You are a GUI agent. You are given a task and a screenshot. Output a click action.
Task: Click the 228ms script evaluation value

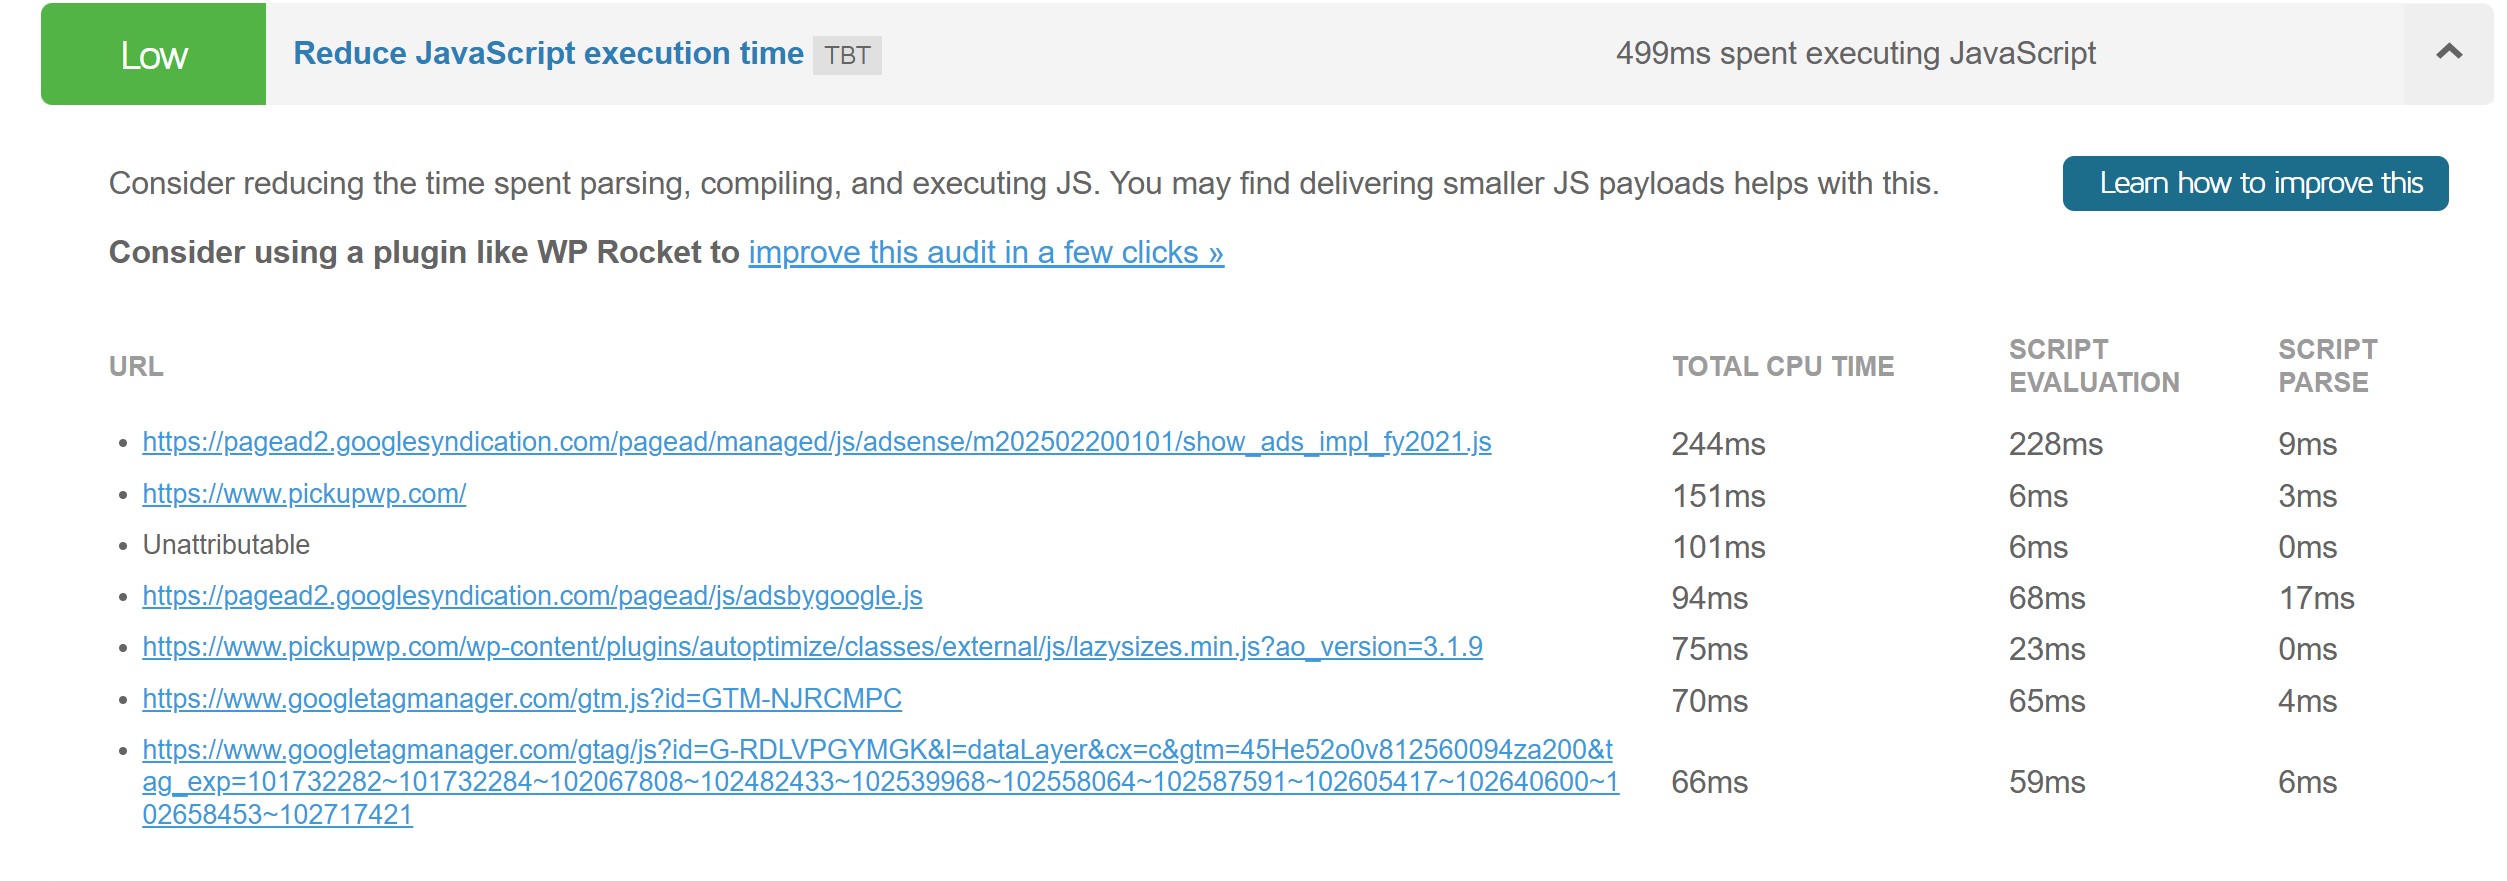[x=2055, y=444]
